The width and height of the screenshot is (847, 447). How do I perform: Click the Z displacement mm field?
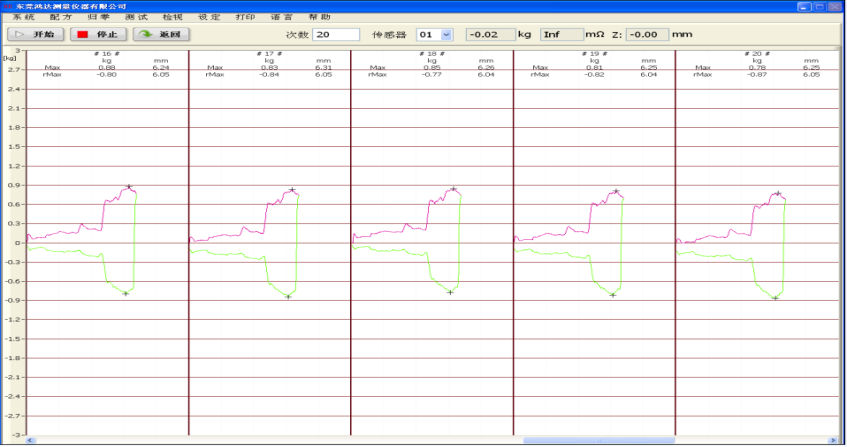point(639,34)
